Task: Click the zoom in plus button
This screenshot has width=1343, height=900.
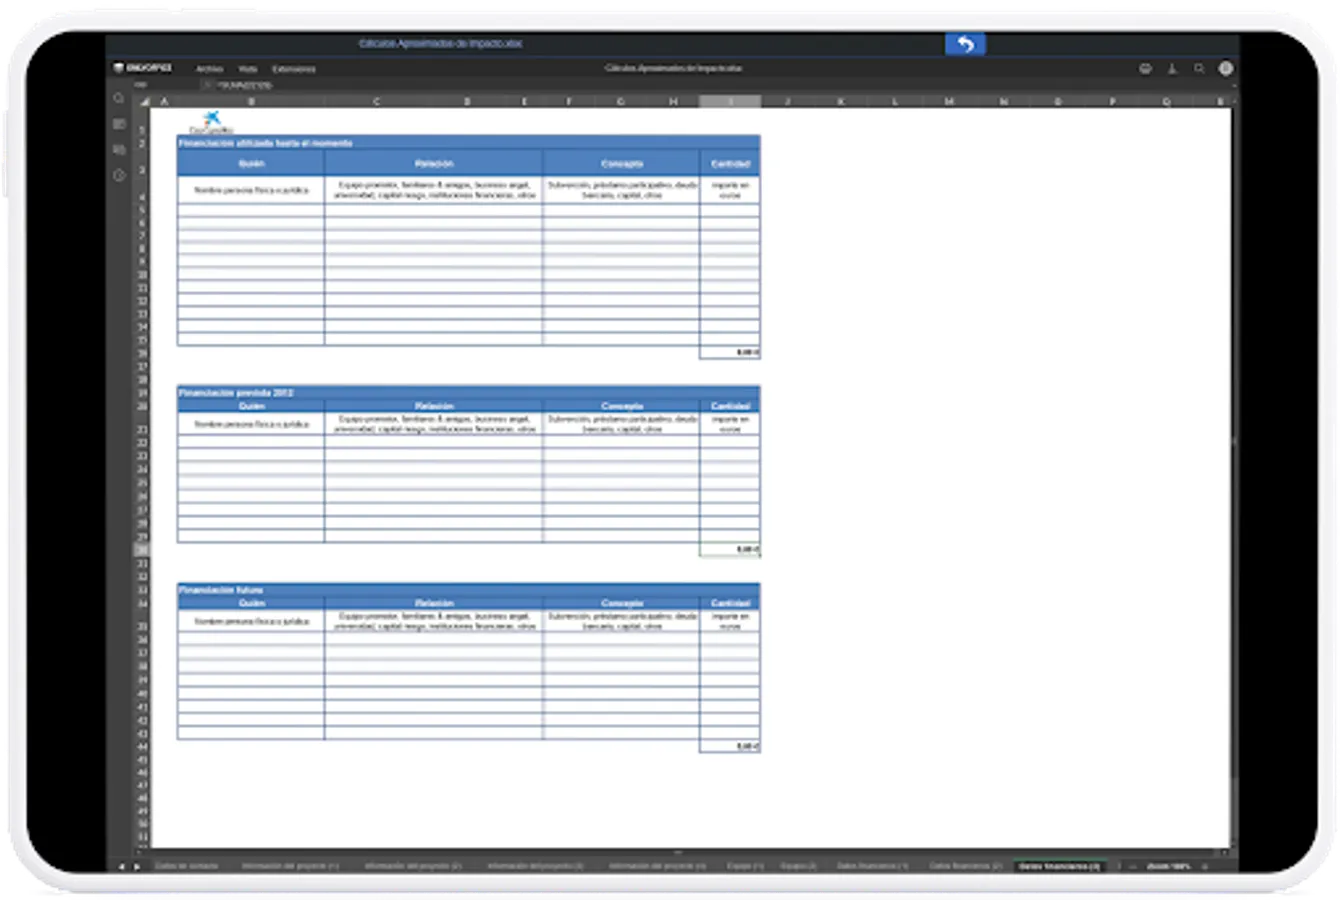Action: click(1204, 866)
